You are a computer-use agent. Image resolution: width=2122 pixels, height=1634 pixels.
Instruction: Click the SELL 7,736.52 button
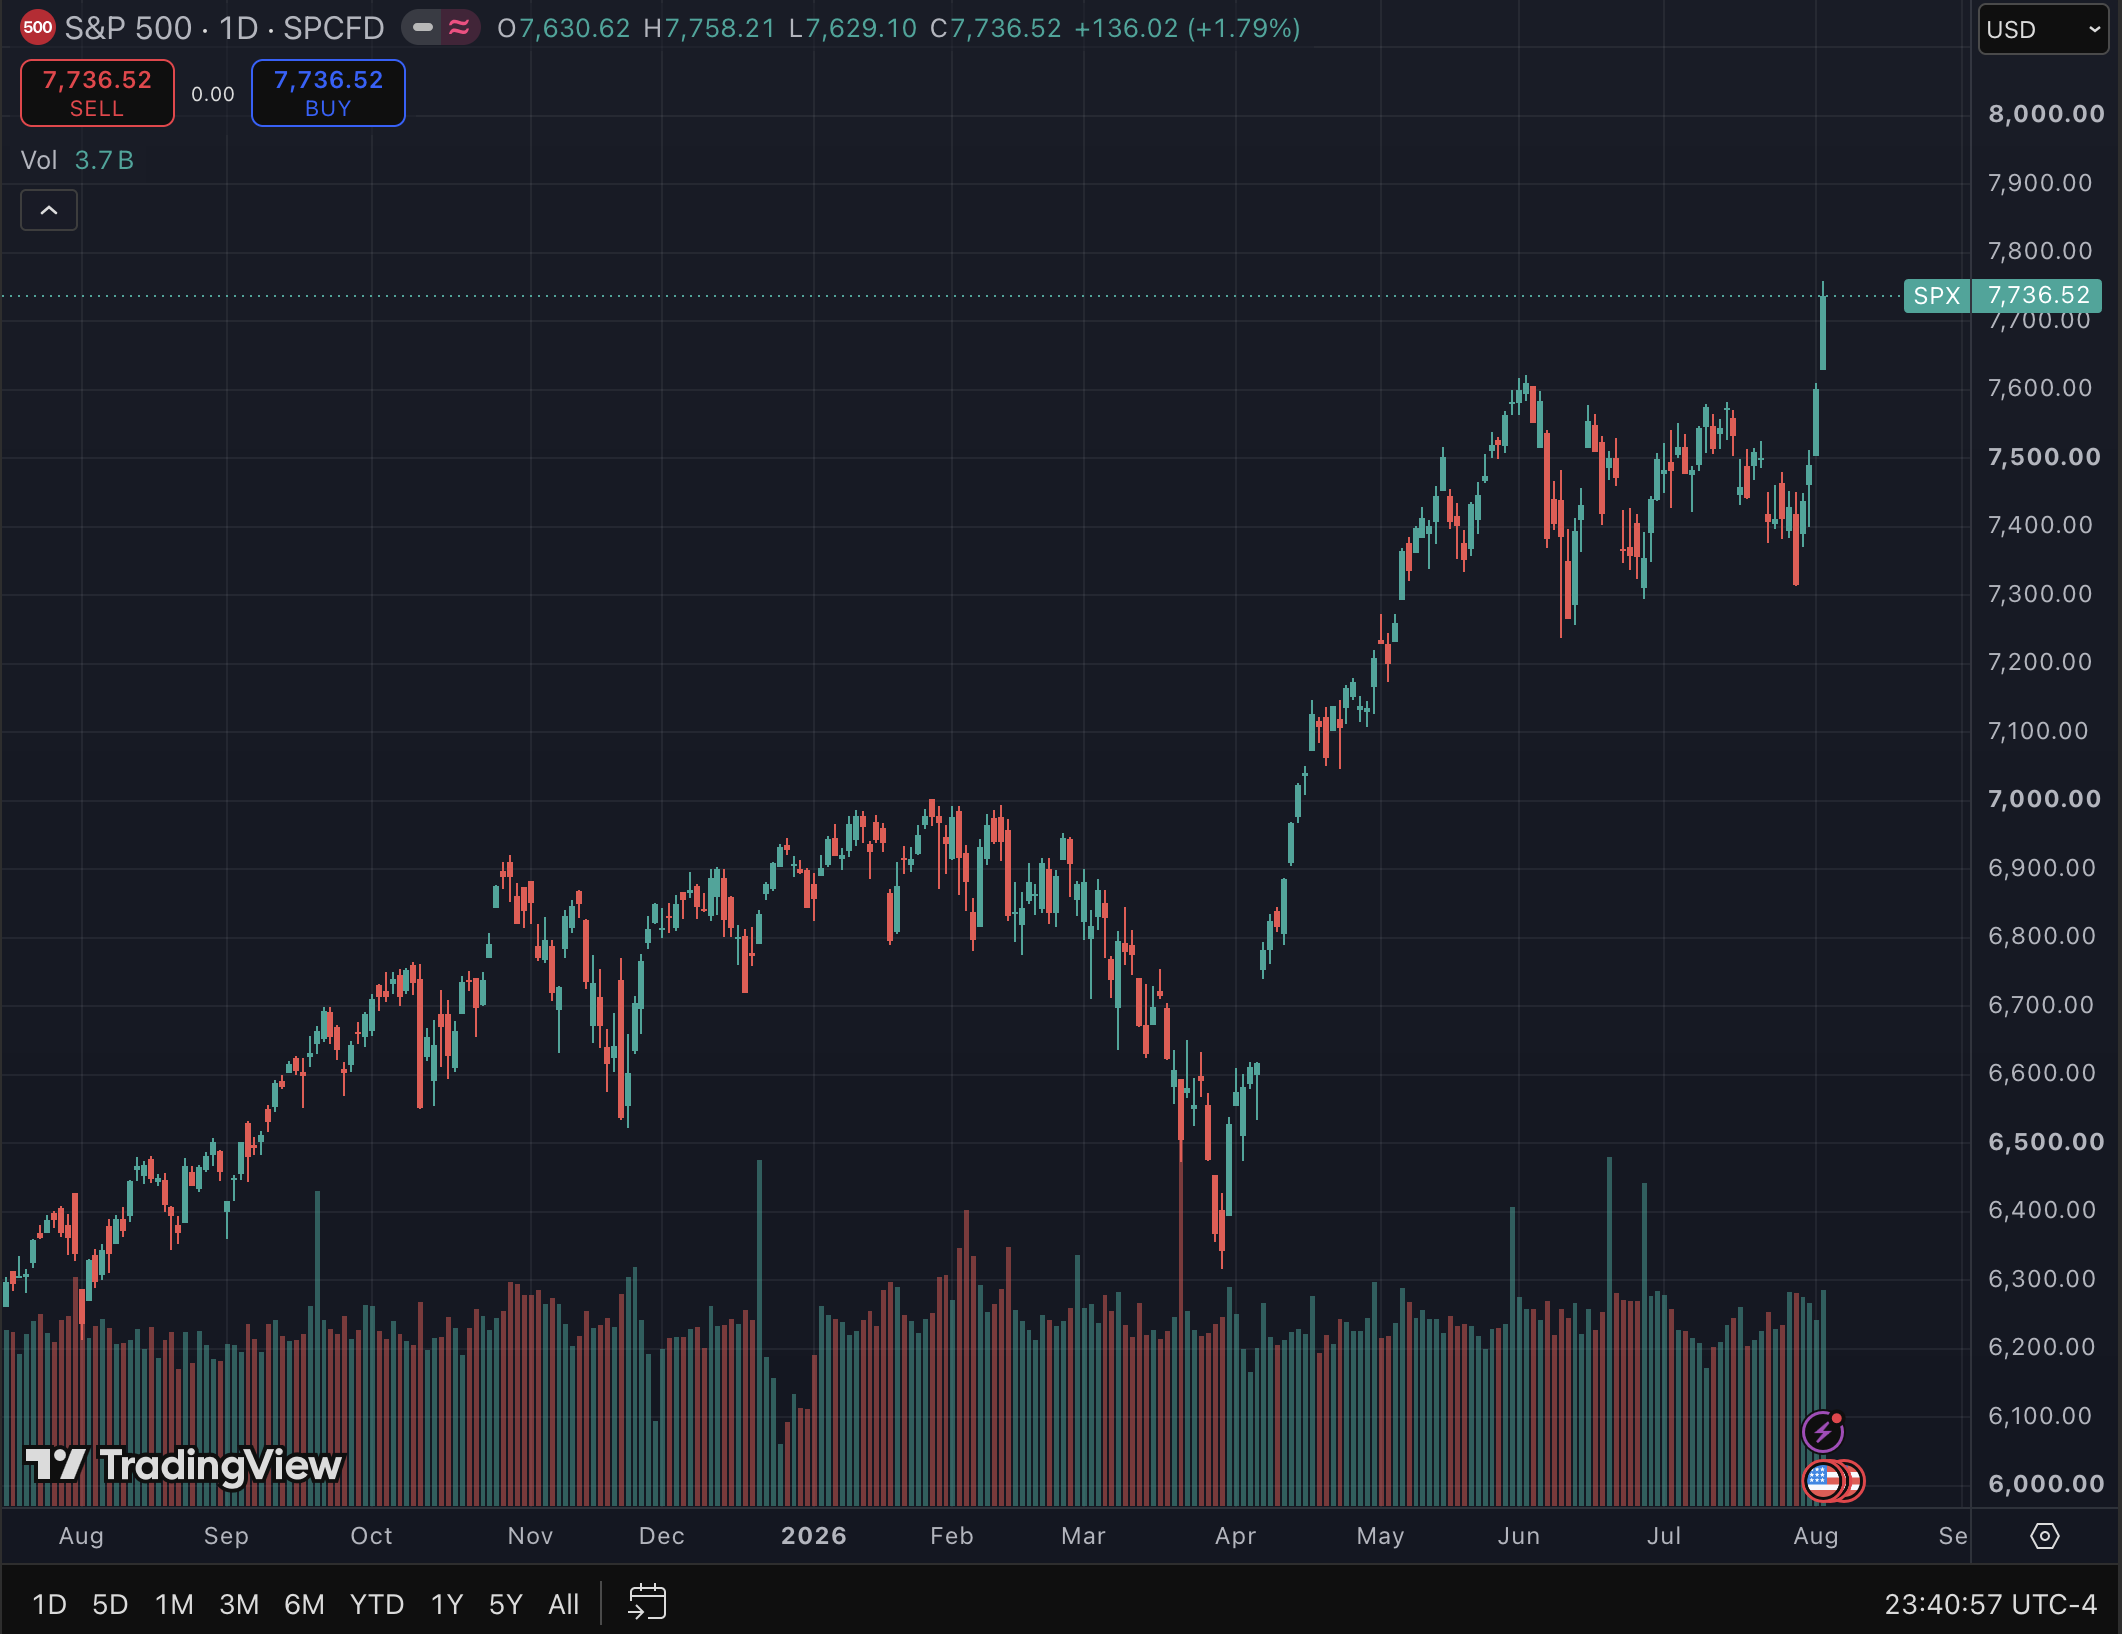[97, 93]
